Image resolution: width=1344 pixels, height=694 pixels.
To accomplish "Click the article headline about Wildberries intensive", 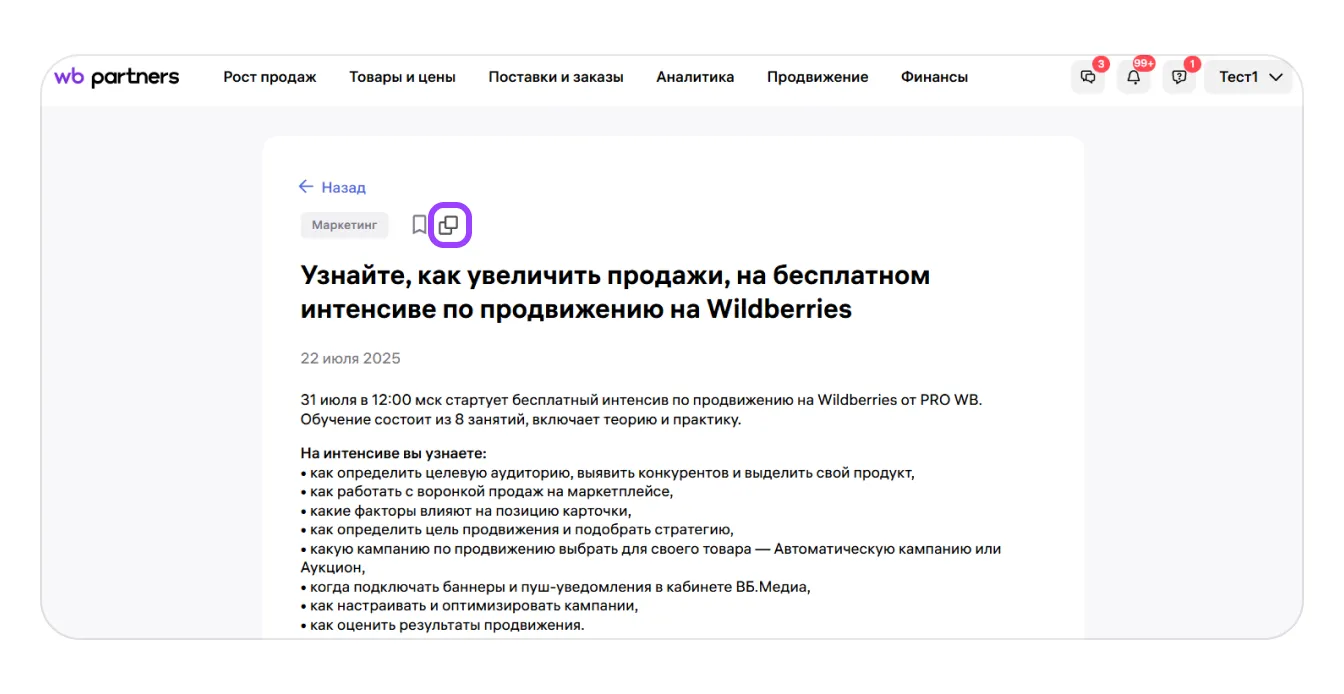I will pos(615,292).
